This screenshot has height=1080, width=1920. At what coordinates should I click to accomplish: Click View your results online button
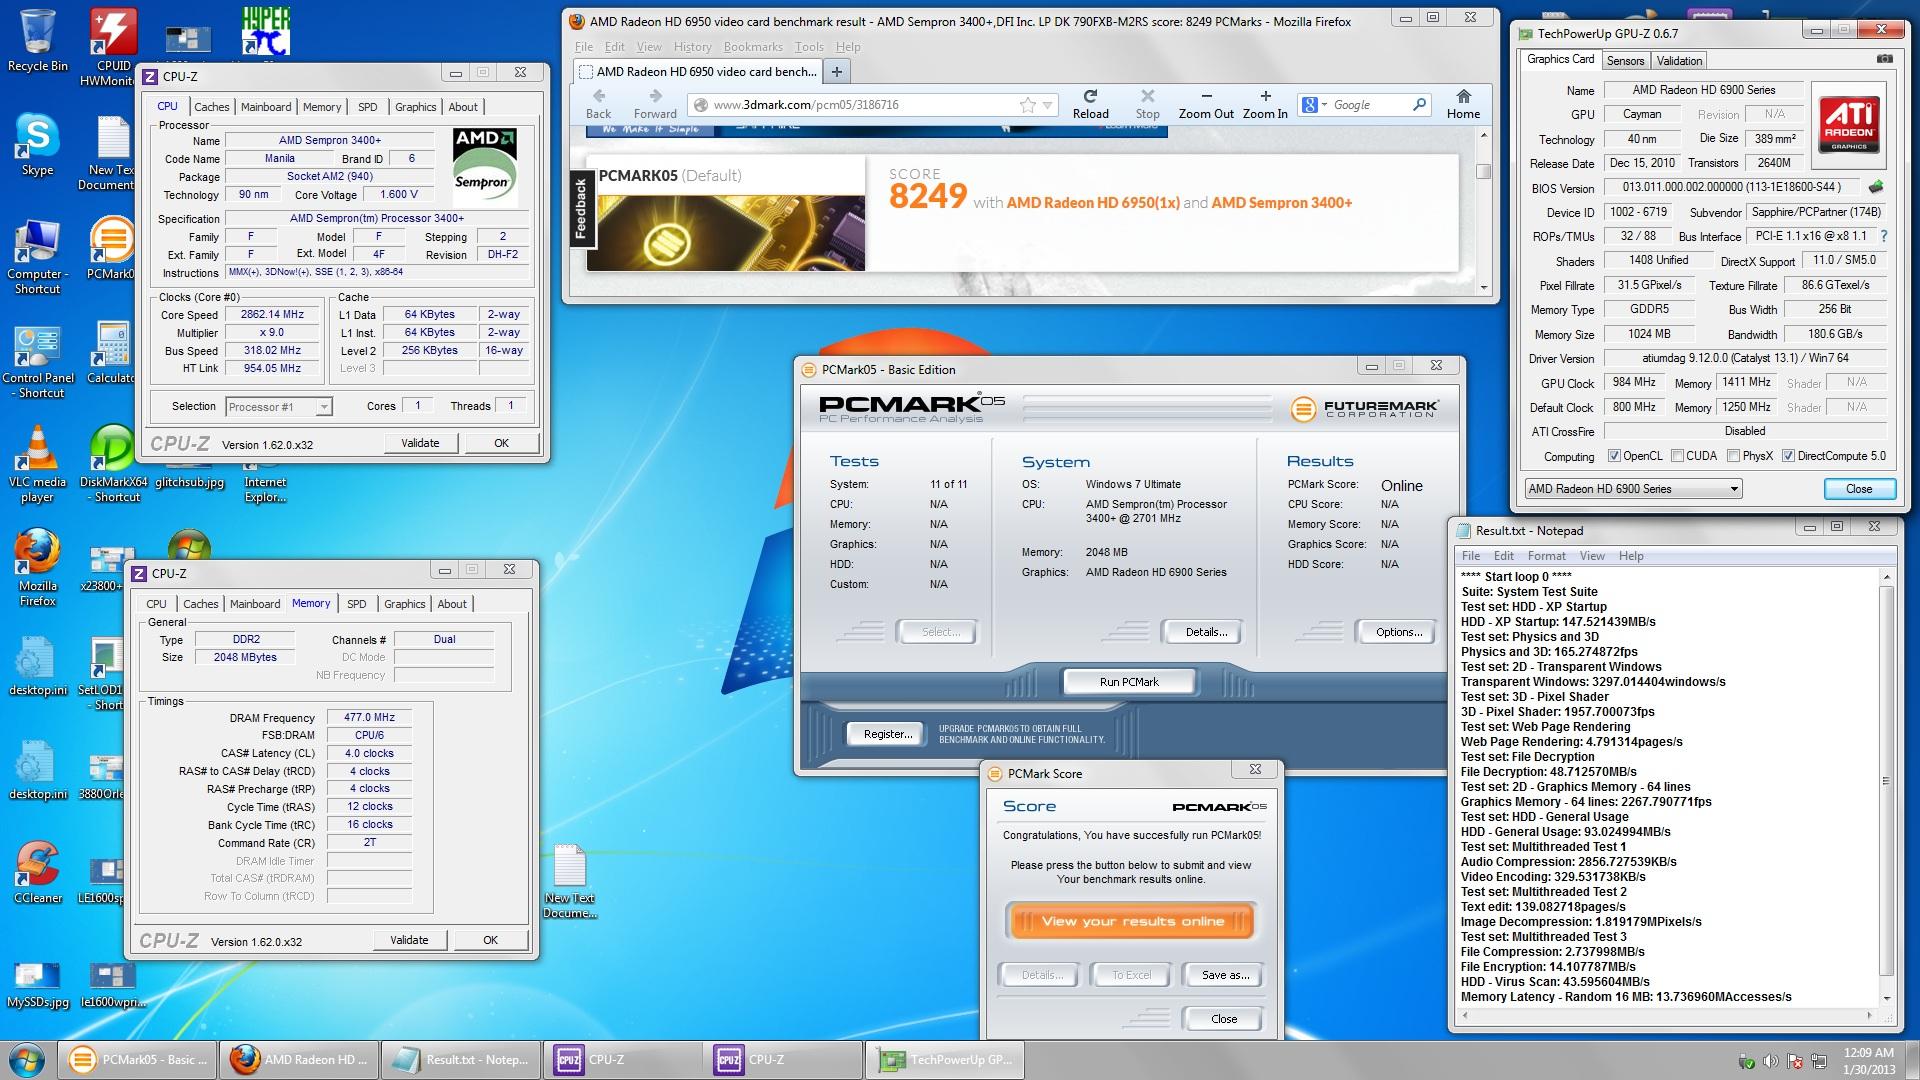click(1132, 921)
